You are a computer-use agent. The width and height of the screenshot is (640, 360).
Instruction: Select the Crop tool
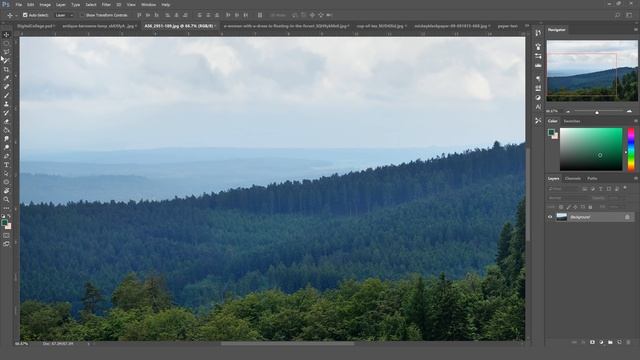click(x=6, y=69)
